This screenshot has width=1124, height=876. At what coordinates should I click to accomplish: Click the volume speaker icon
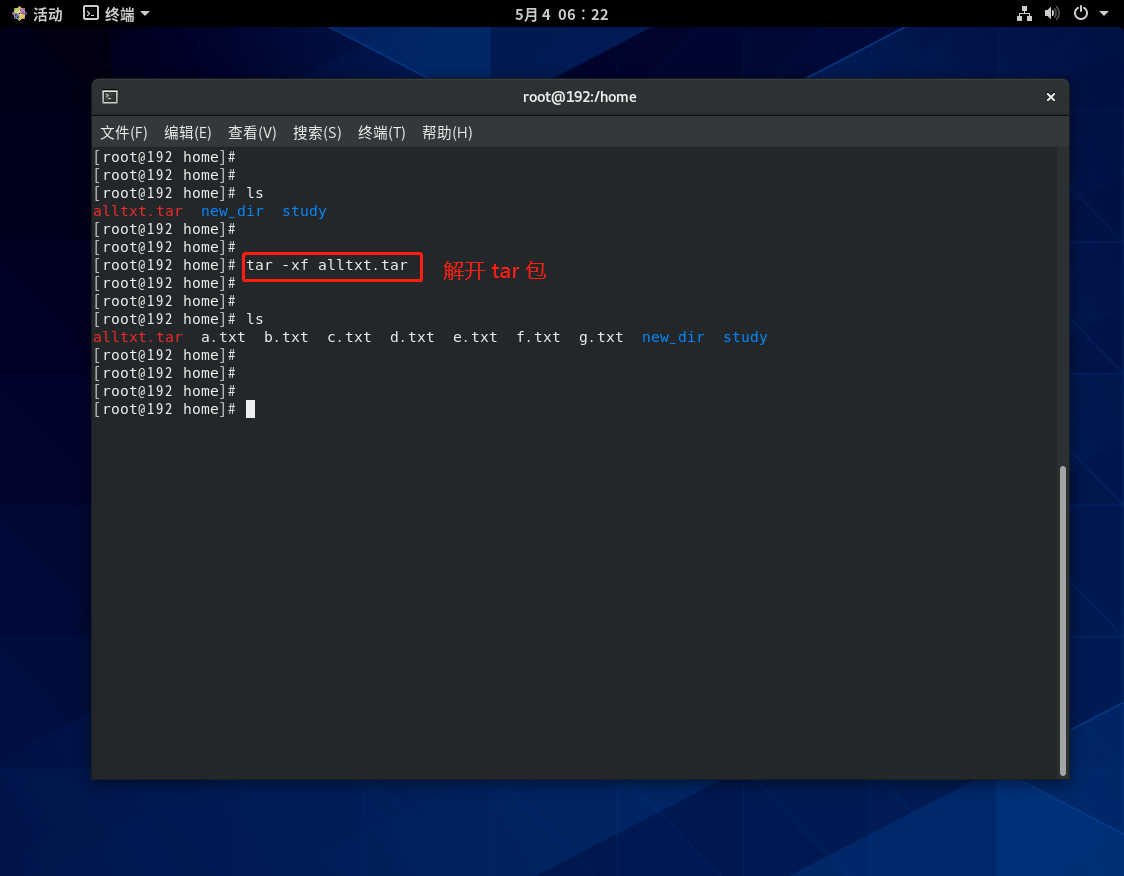coord(1051,14)
